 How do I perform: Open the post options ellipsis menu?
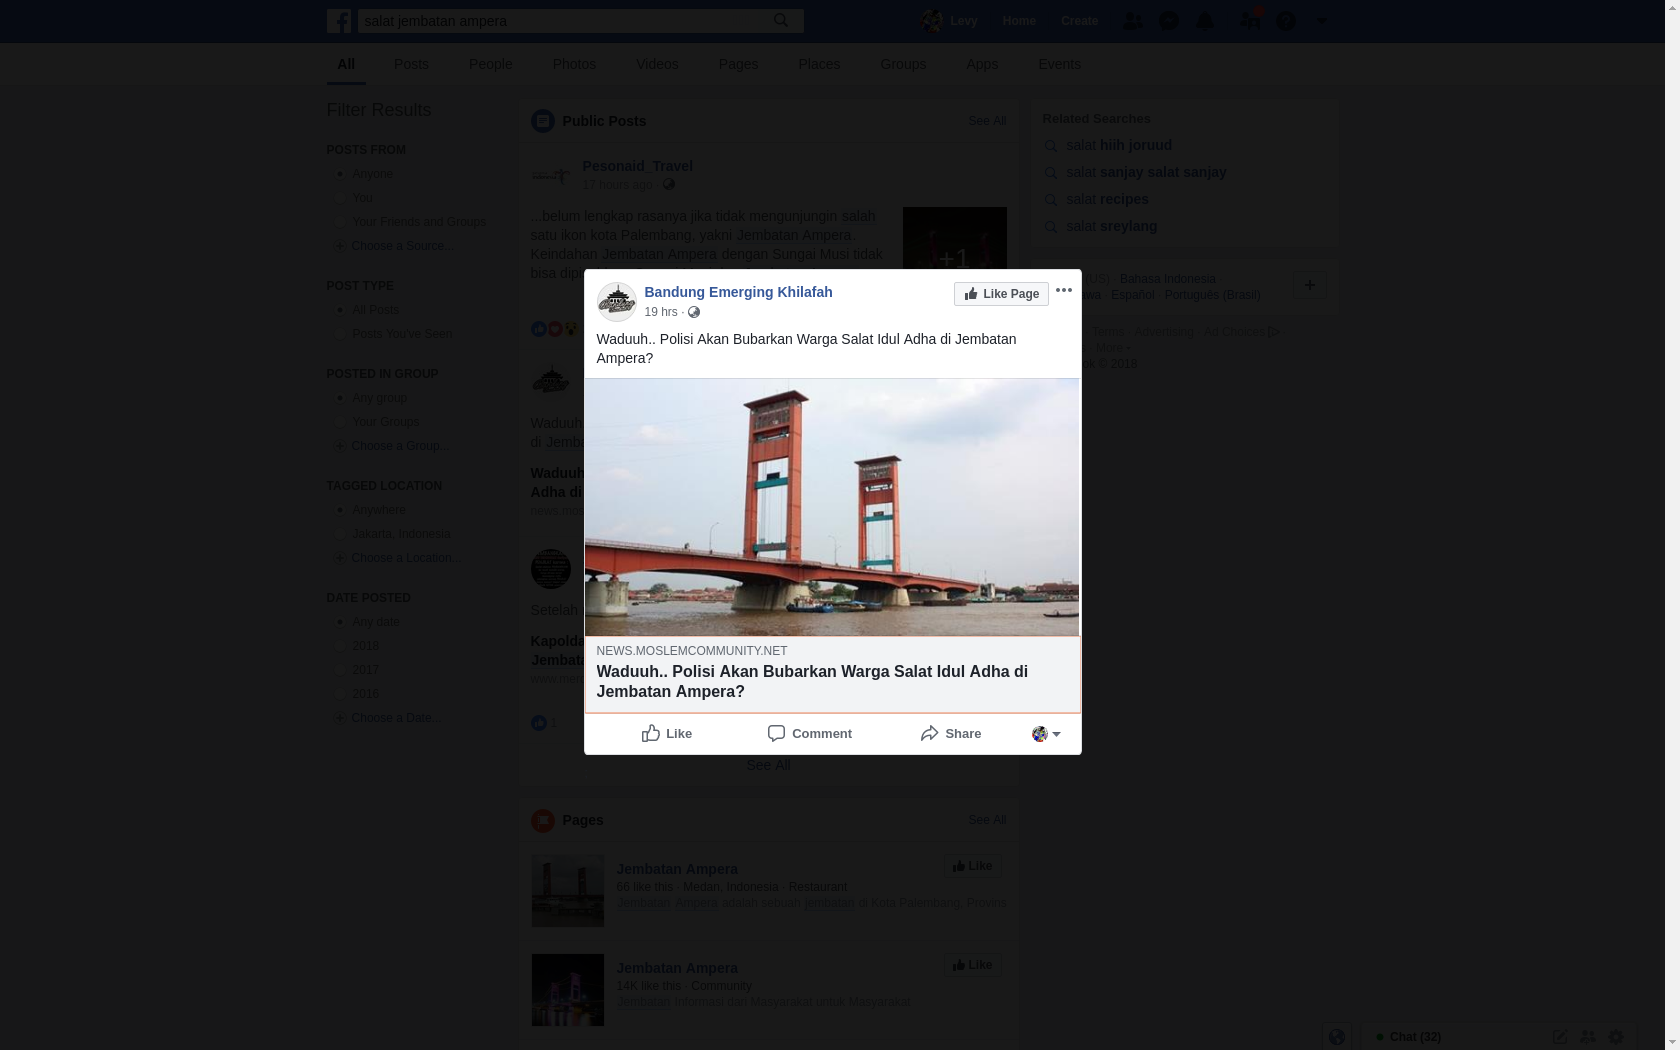pos(1064,291)
